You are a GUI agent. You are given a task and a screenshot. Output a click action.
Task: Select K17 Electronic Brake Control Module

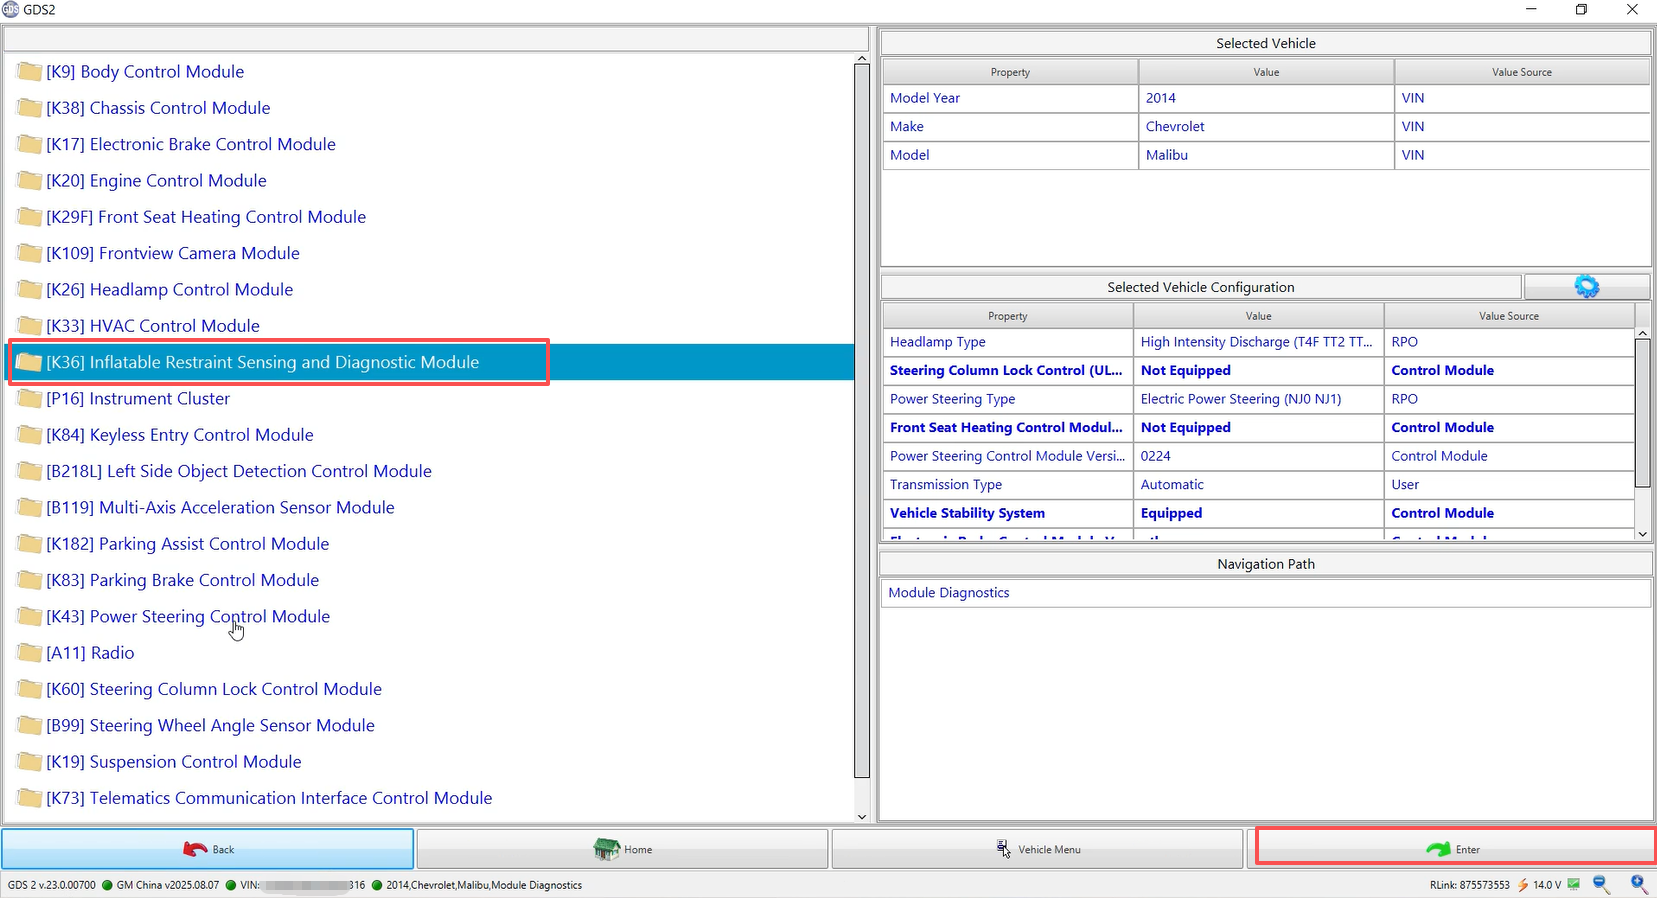[190, 145]
